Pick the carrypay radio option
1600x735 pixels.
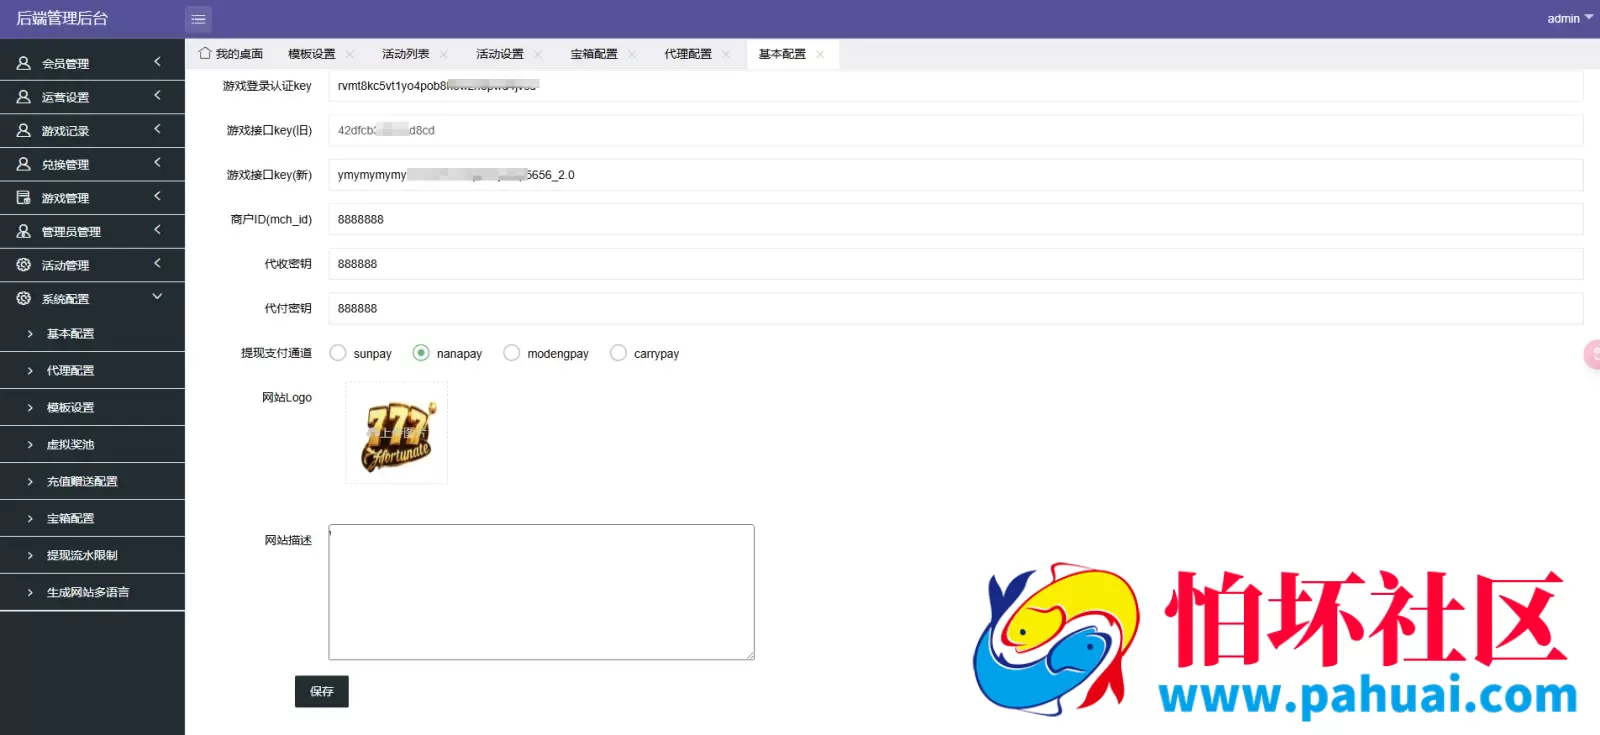point(618,353)
